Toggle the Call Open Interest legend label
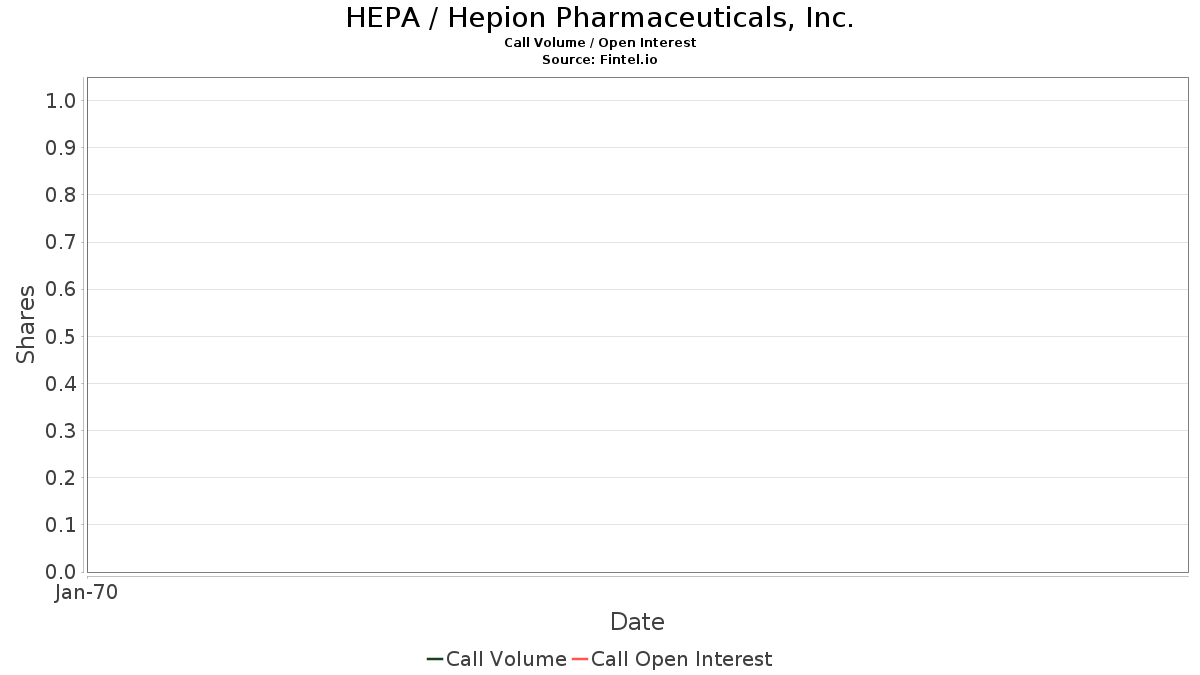 tap(681, 659)
